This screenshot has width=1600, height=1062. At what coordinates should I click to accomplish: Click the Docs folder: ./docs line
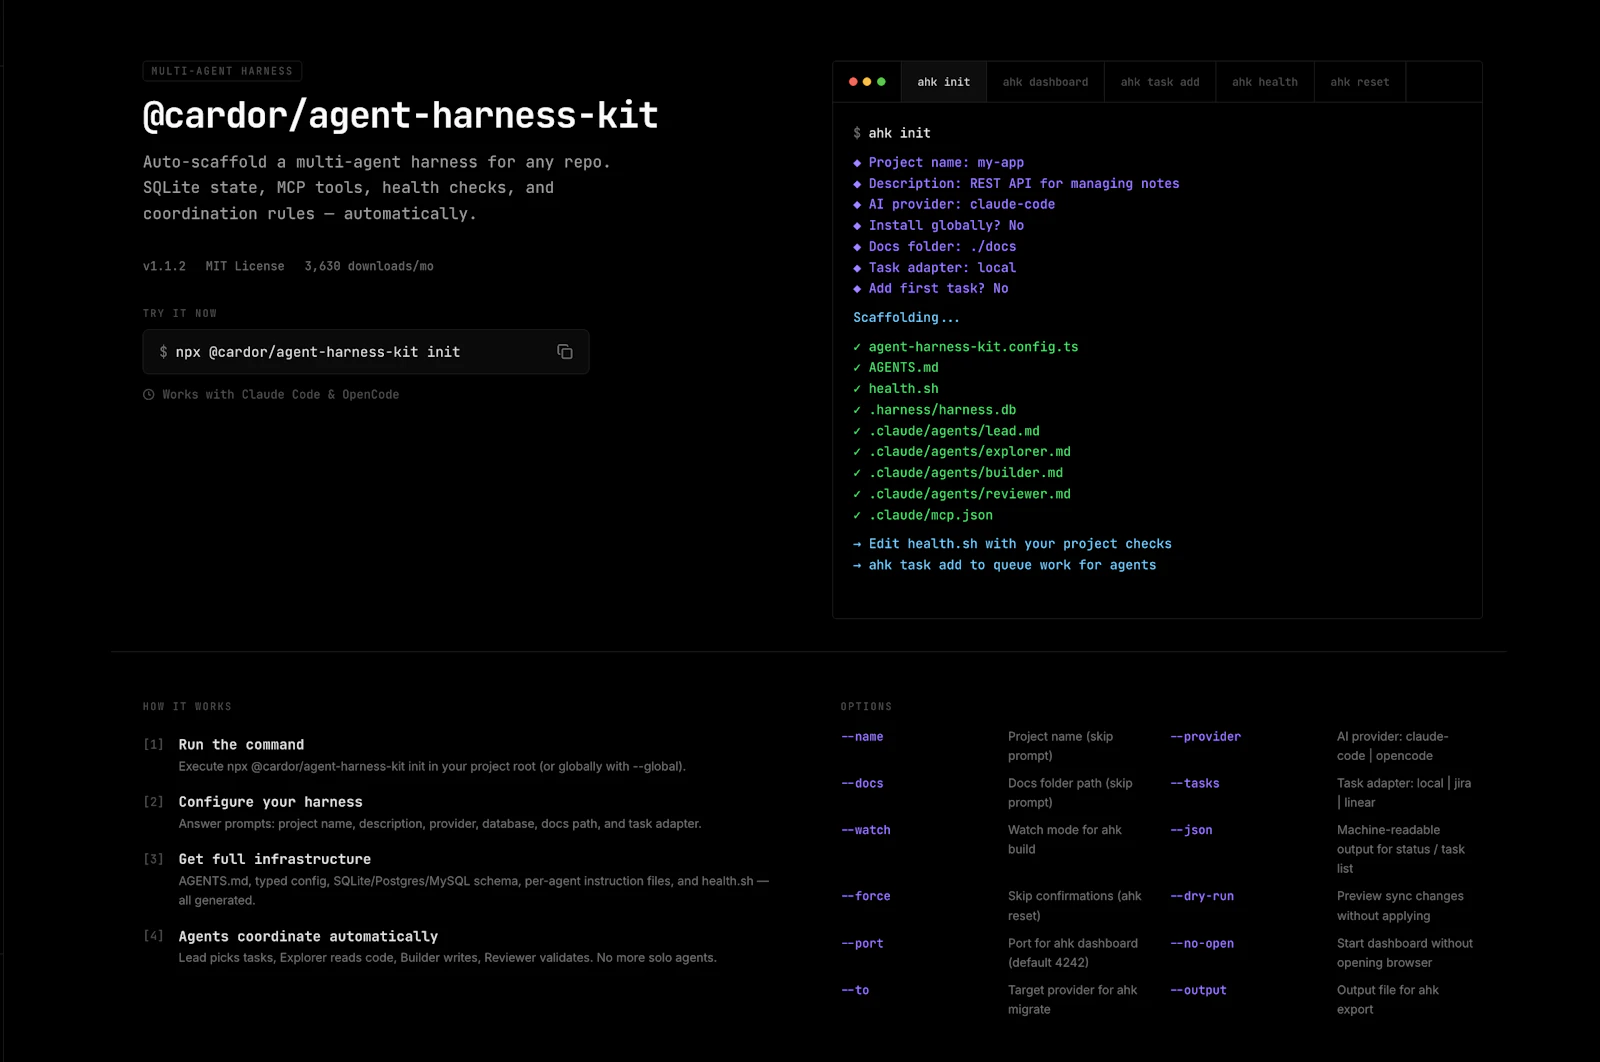click(x=935, y=247)
